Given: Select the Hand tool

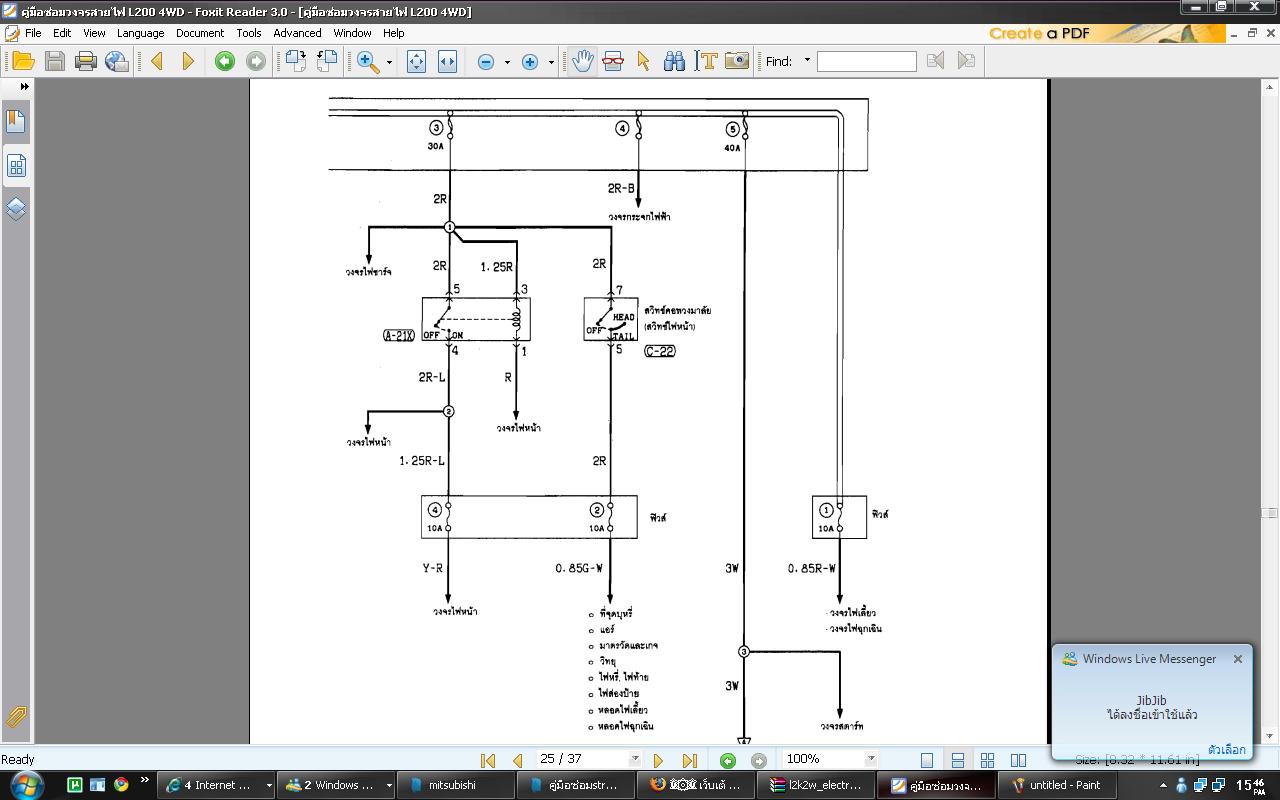Looking at the screenshot, I should click(582, 62).
